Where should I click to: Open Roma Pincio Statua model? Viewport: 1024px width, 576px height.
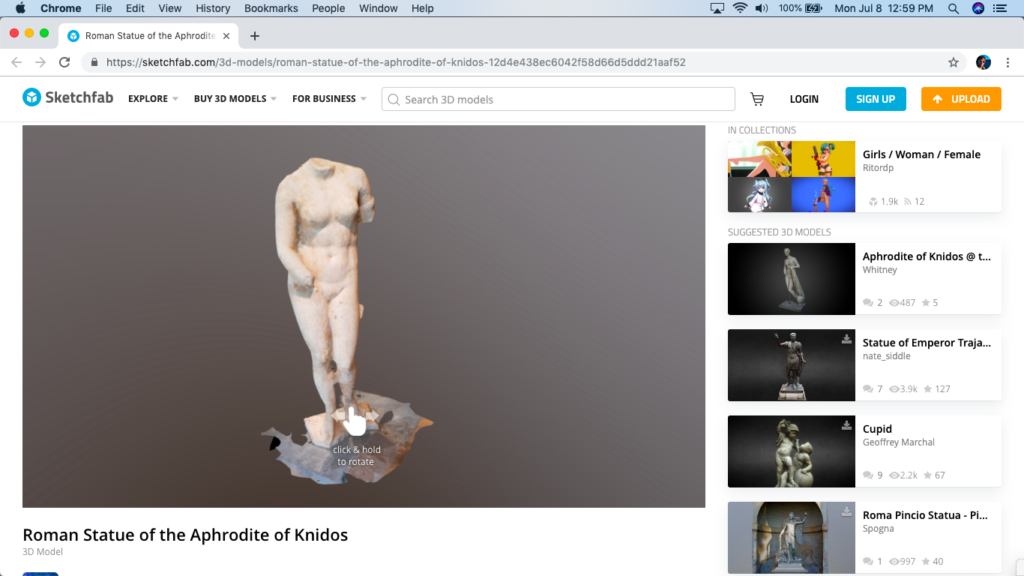click(x=925, y=515)
